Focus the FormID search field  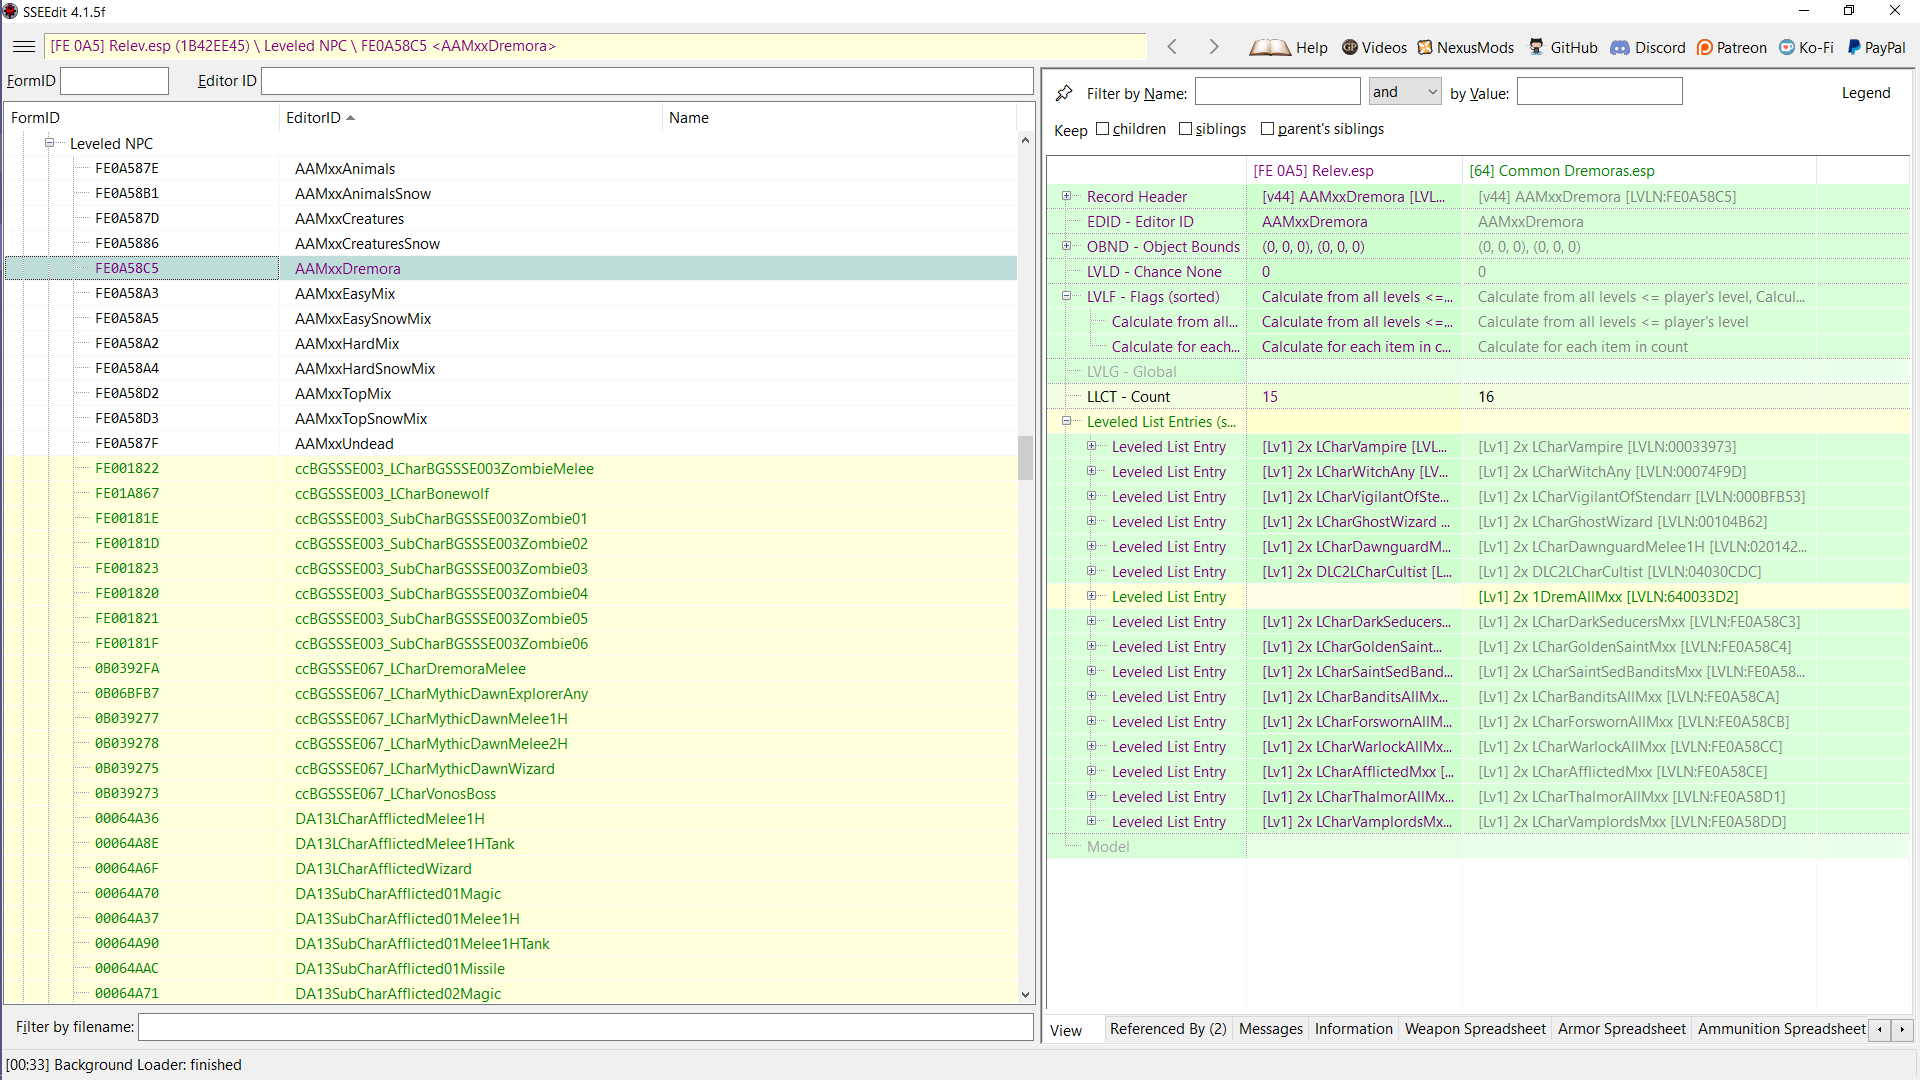114,81
